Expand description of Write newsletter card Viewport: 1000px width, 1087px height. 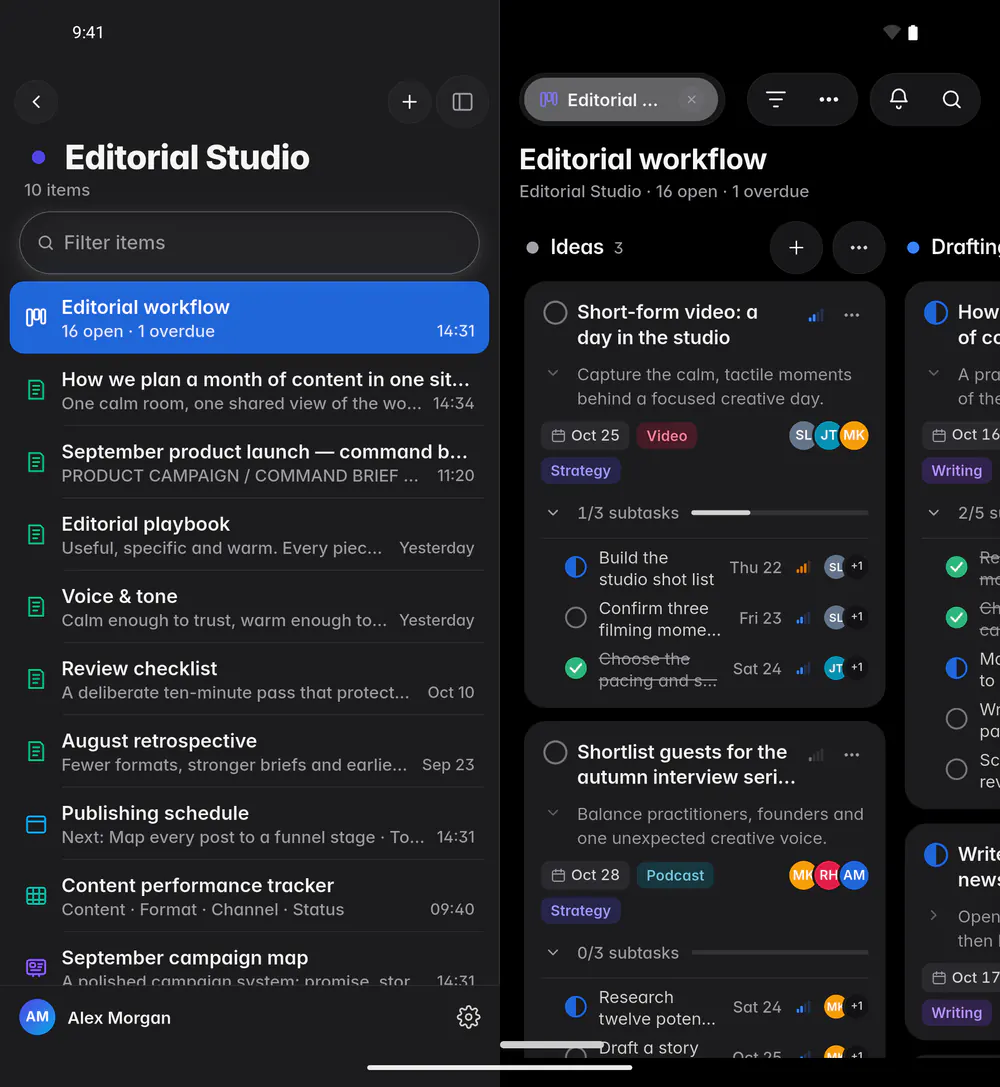[934, 916]
